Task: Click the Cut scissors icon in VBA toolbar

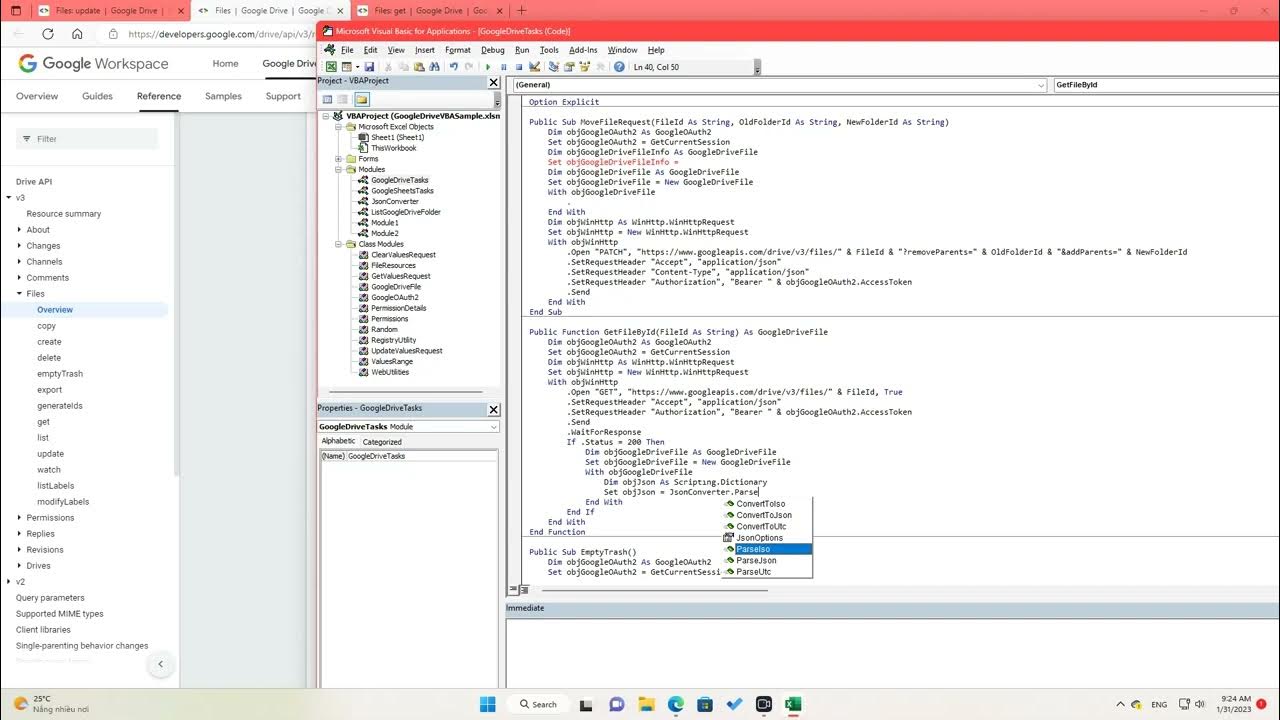Action: click(388, 67)
